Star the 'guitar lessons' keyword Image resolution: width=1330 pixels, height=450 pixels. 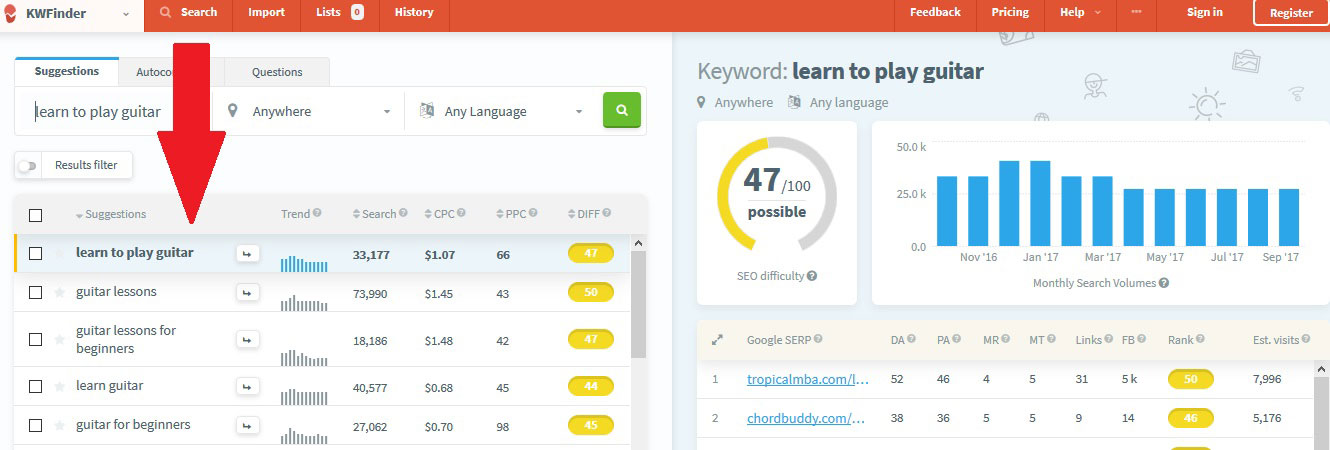click(x=59, y=292)
